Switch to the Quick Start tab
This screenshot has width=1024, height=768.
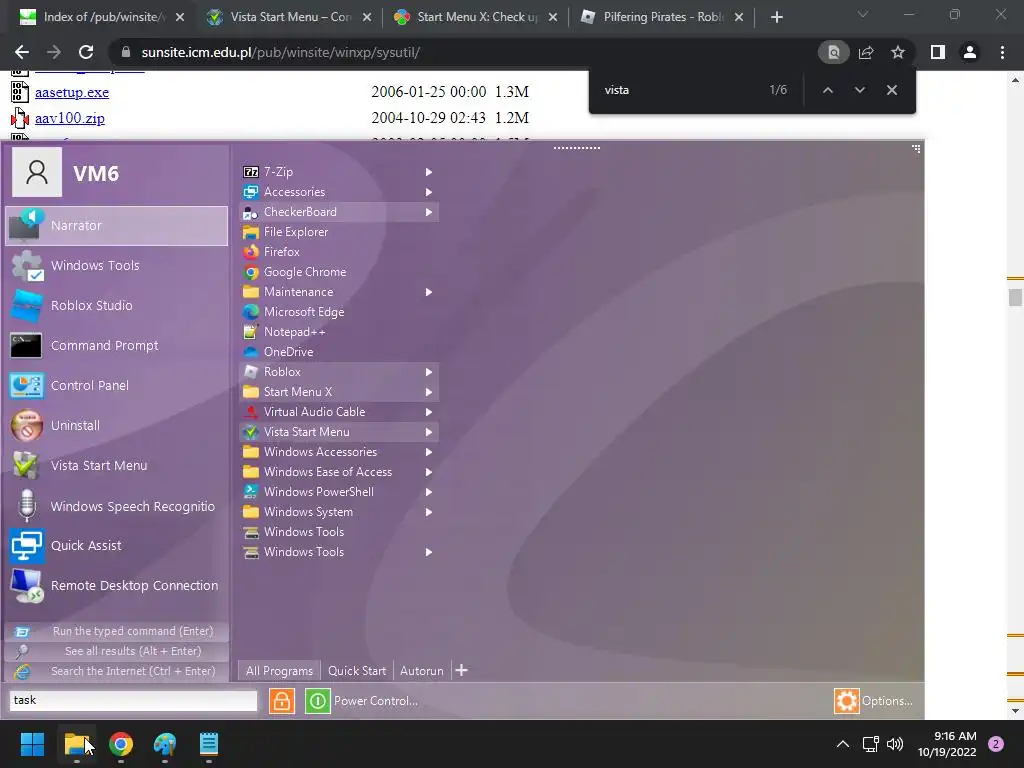pyautogui.click(x=357, y=671)
